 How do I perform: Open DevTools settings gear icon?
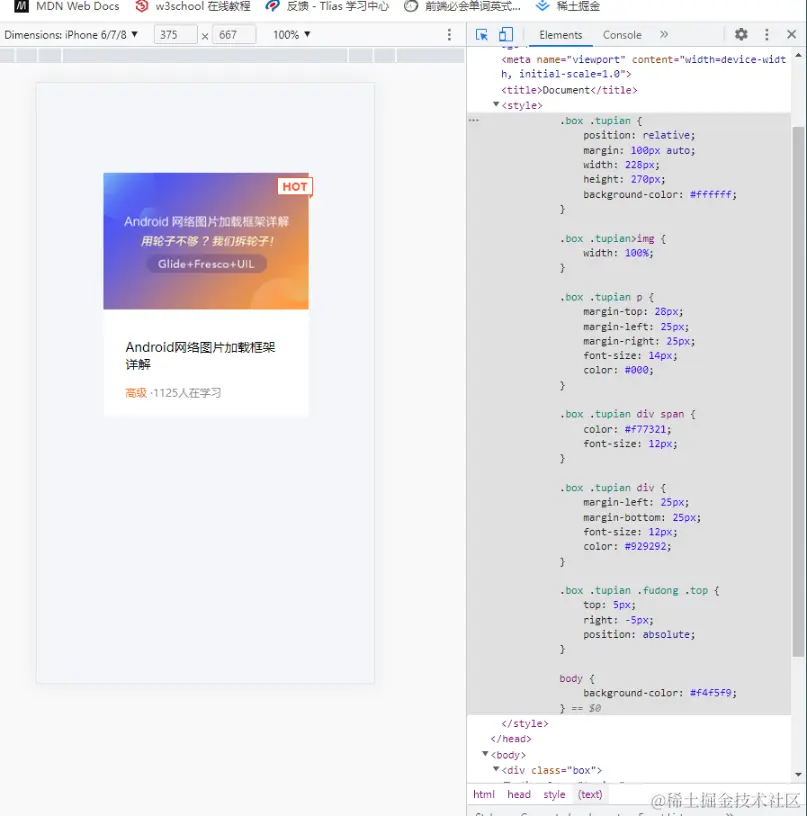(x=740, y=33)
